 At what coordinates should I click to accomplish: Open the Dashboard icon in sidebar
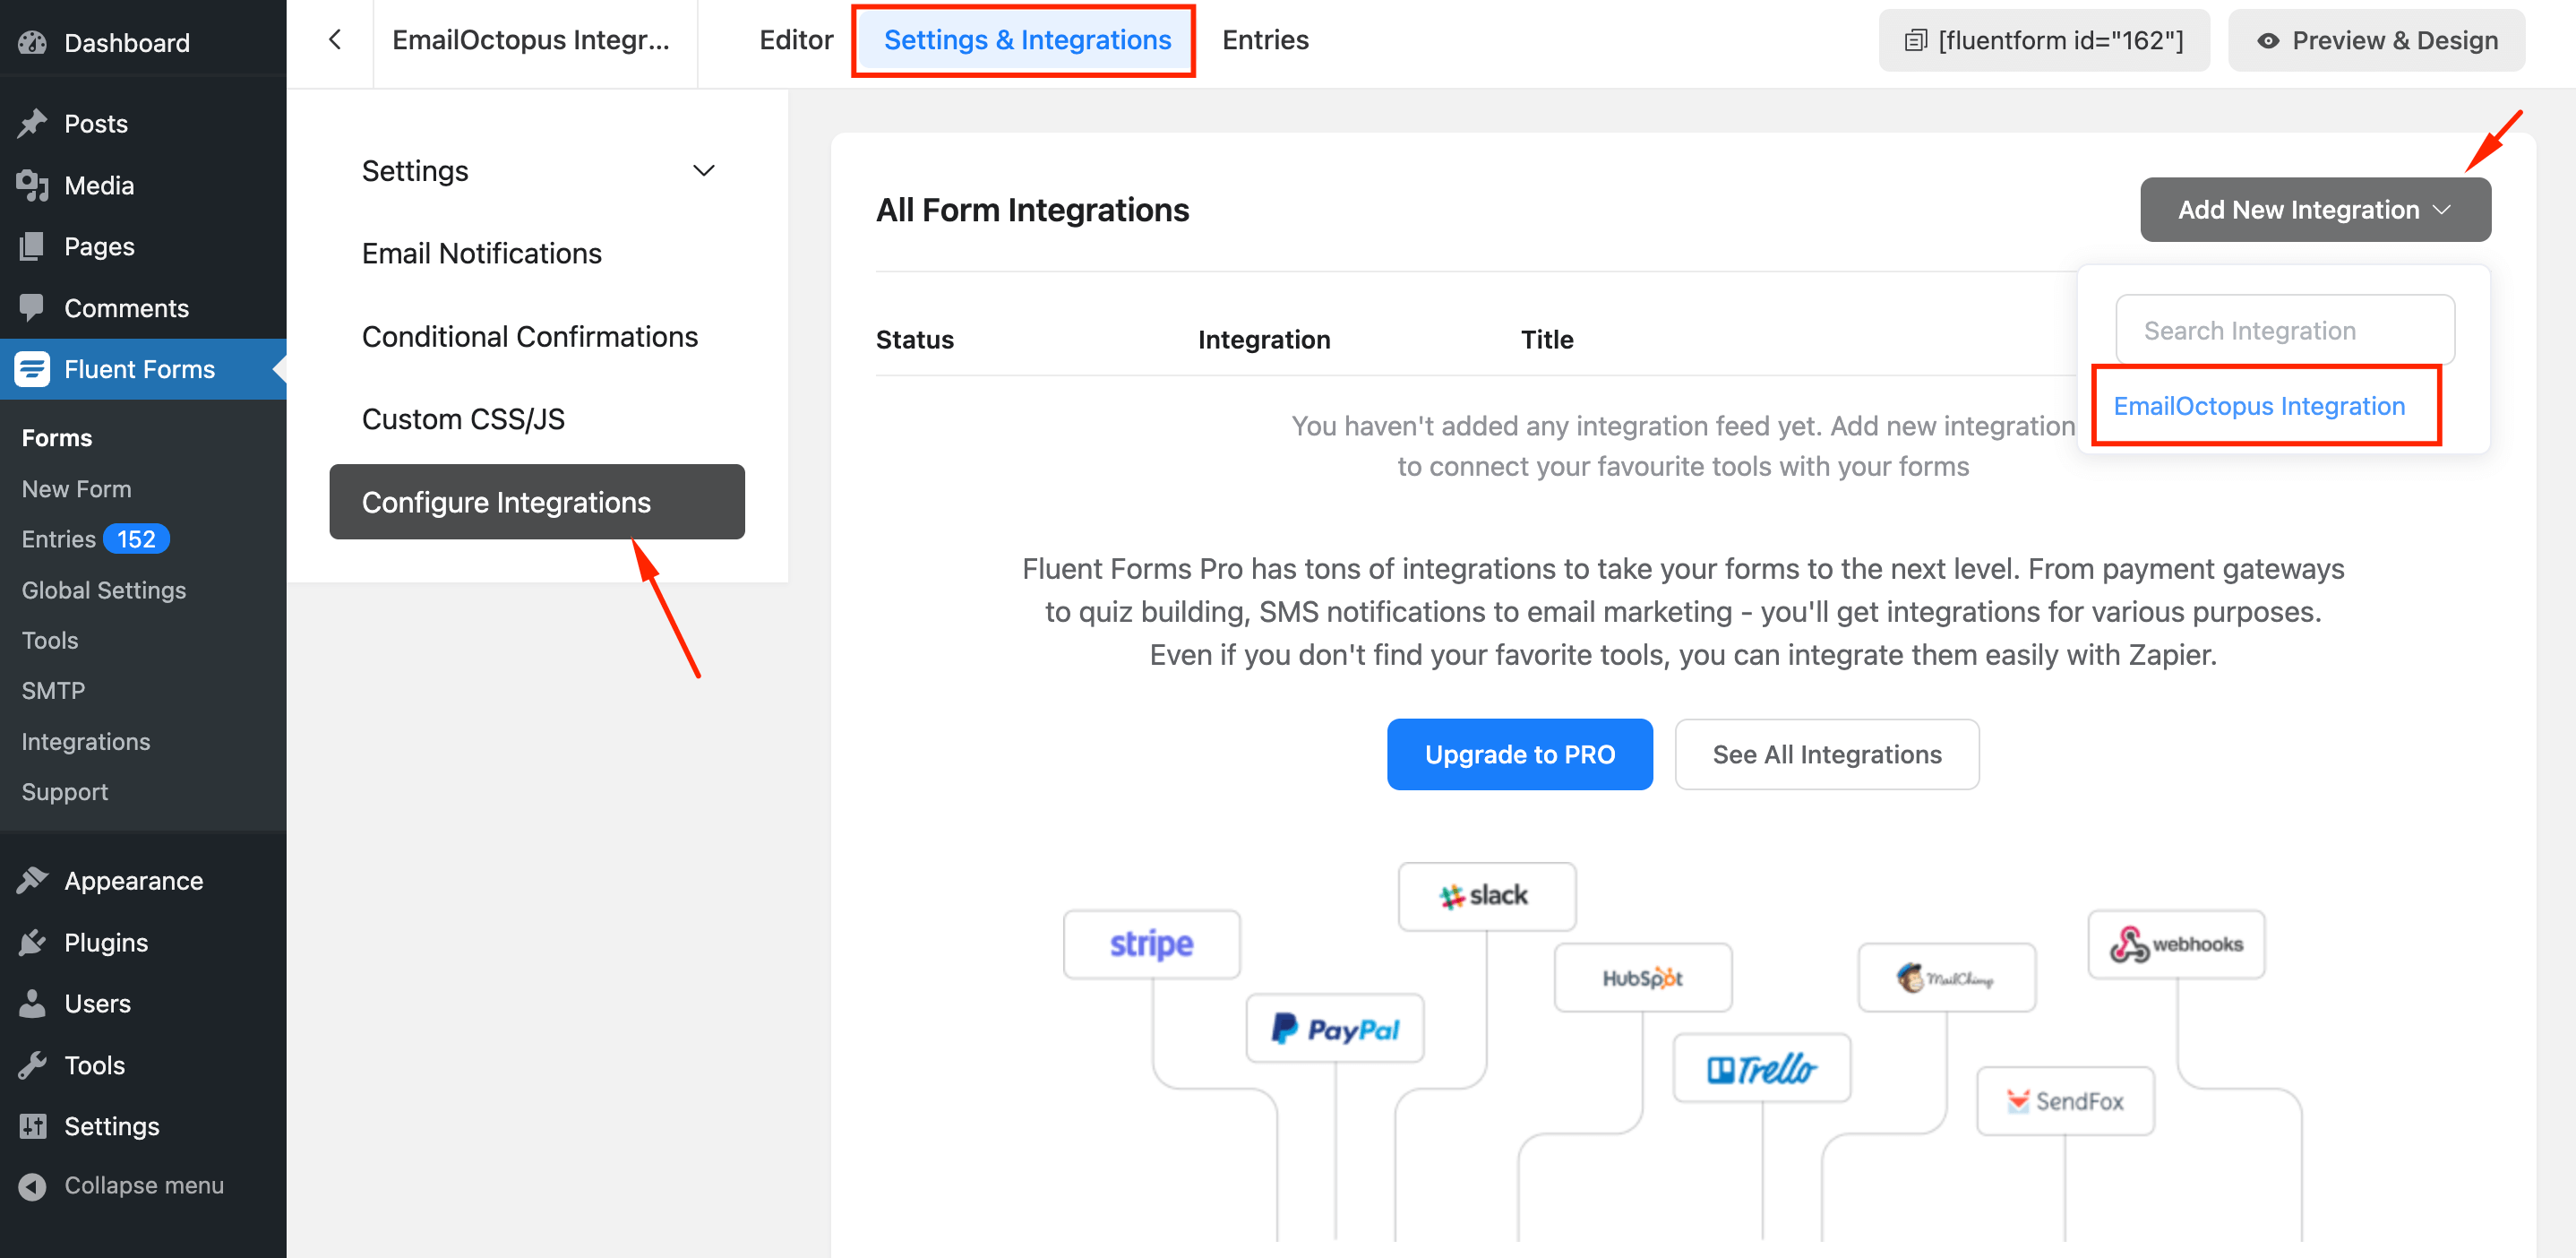tap(32, 42)
